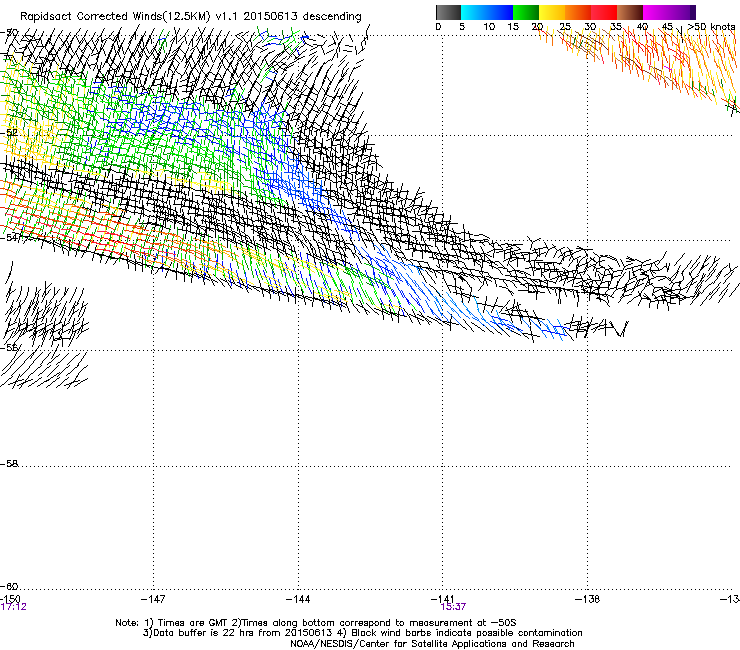Click the NOAA/NESDIS credit line

[432, 644]
